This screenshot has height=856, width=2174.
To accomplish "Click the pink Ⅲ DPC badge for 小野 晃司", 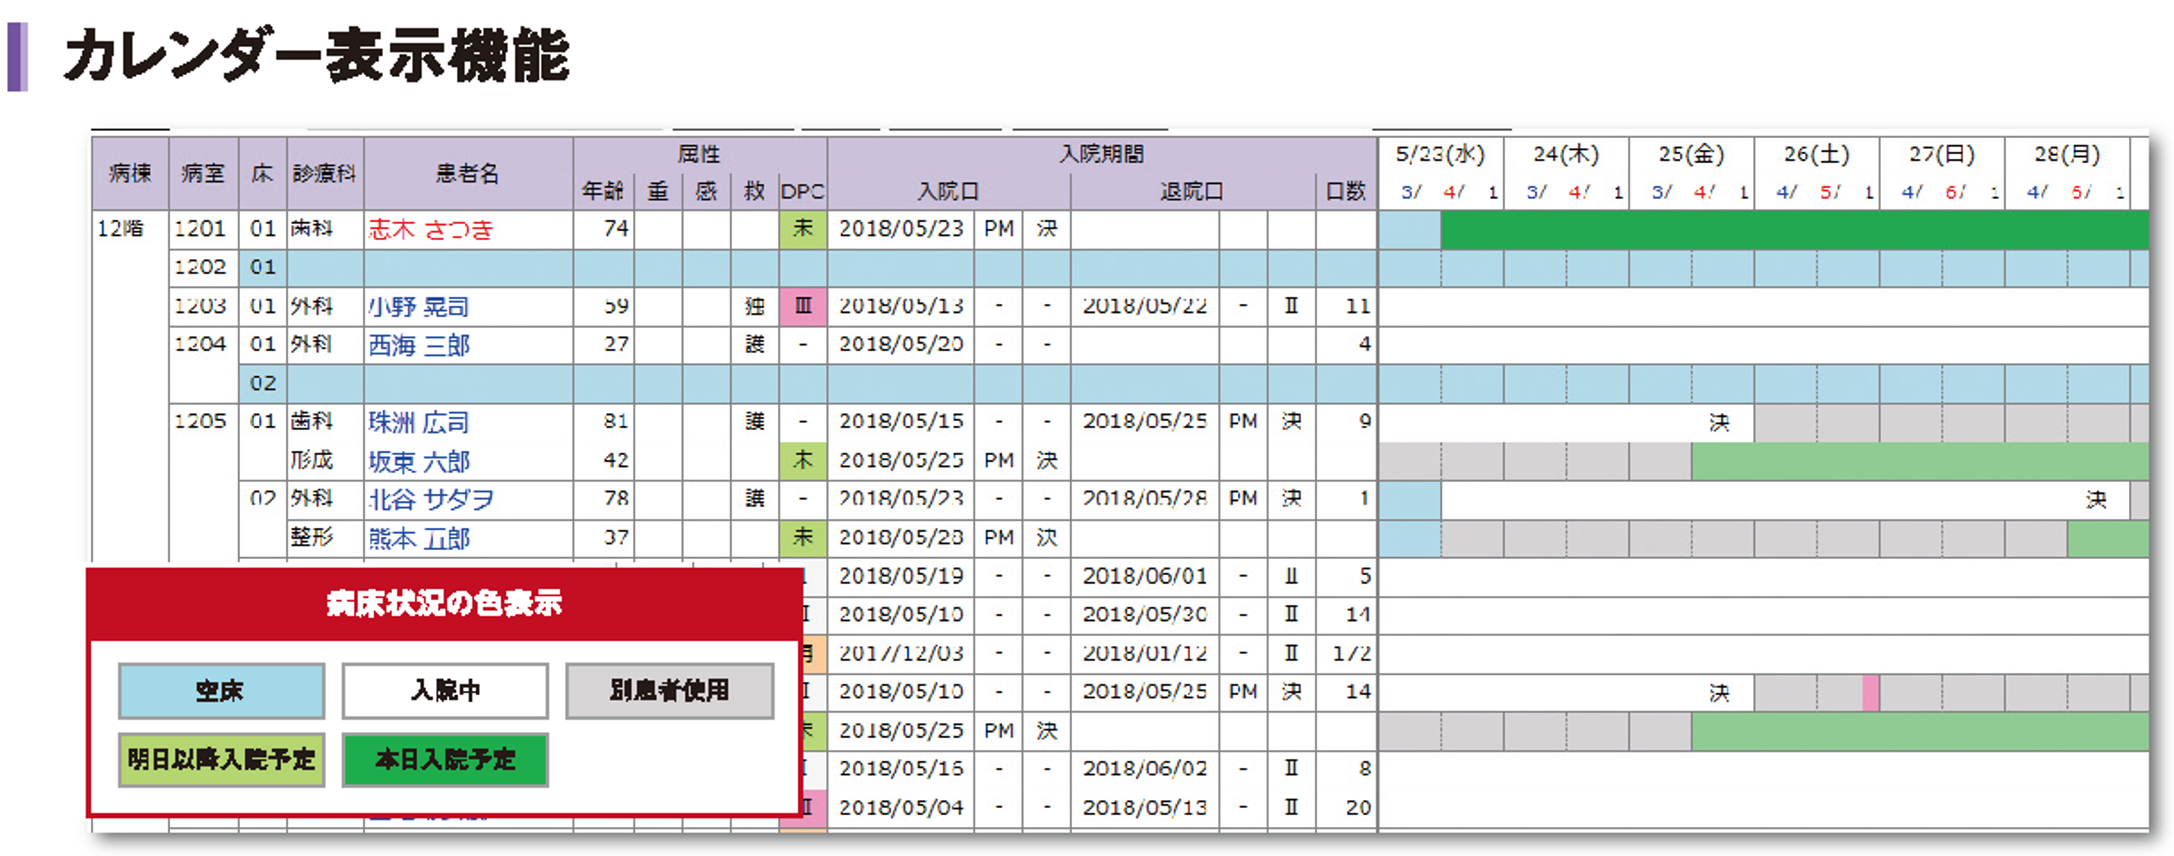I will click(802, 306).
